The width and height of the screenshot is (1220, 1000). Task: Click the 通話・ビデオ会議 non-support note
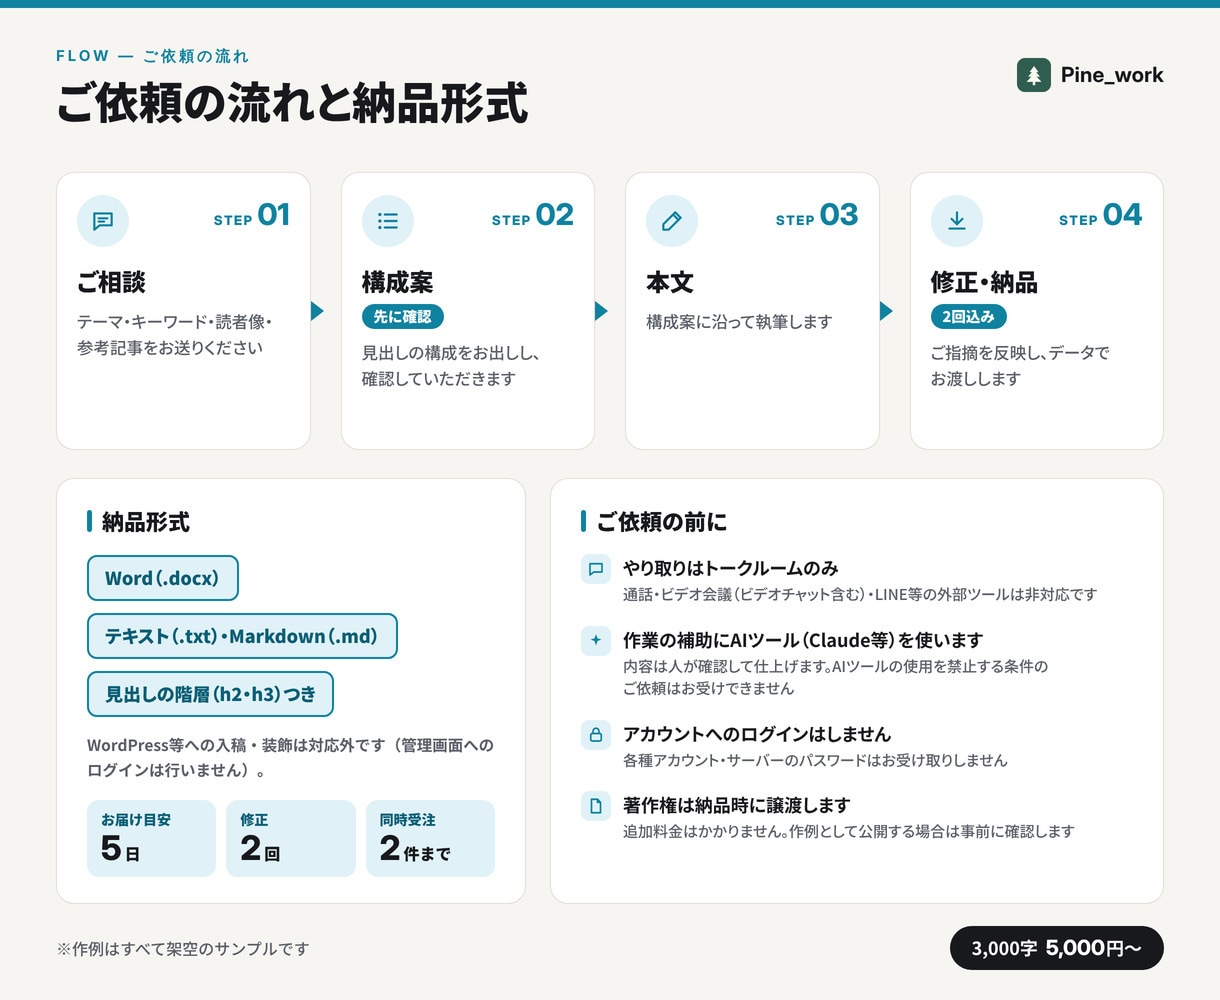coord(860,594)
